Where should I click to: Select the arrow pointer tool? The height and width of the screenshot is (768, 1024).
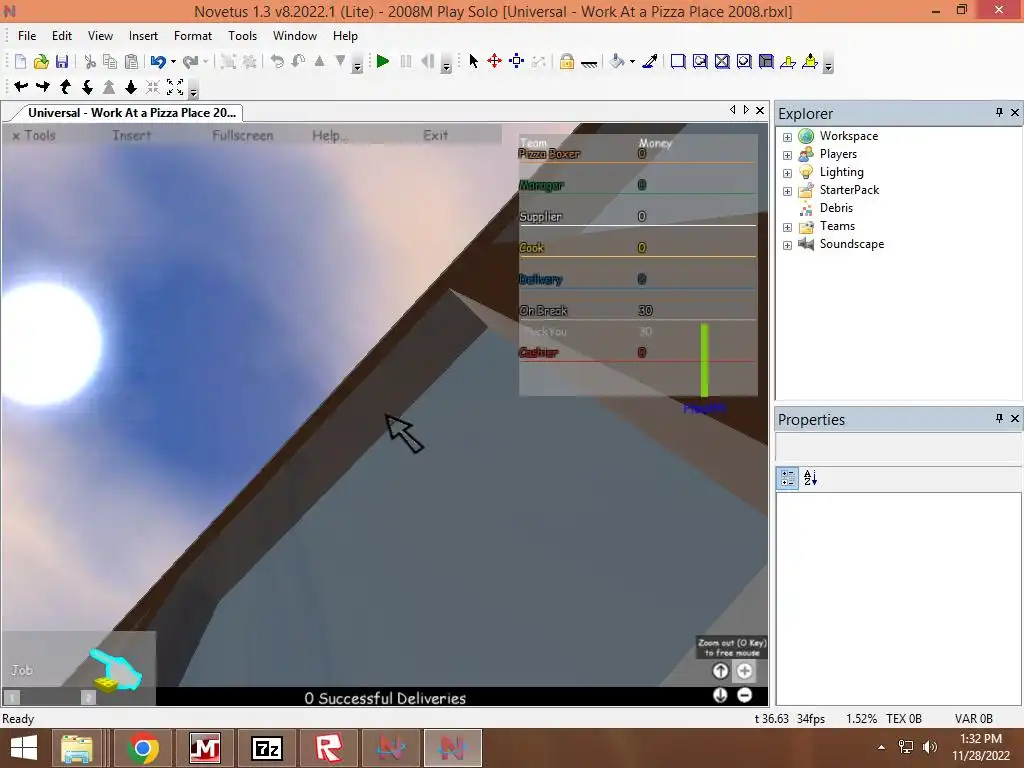[473, 61]
